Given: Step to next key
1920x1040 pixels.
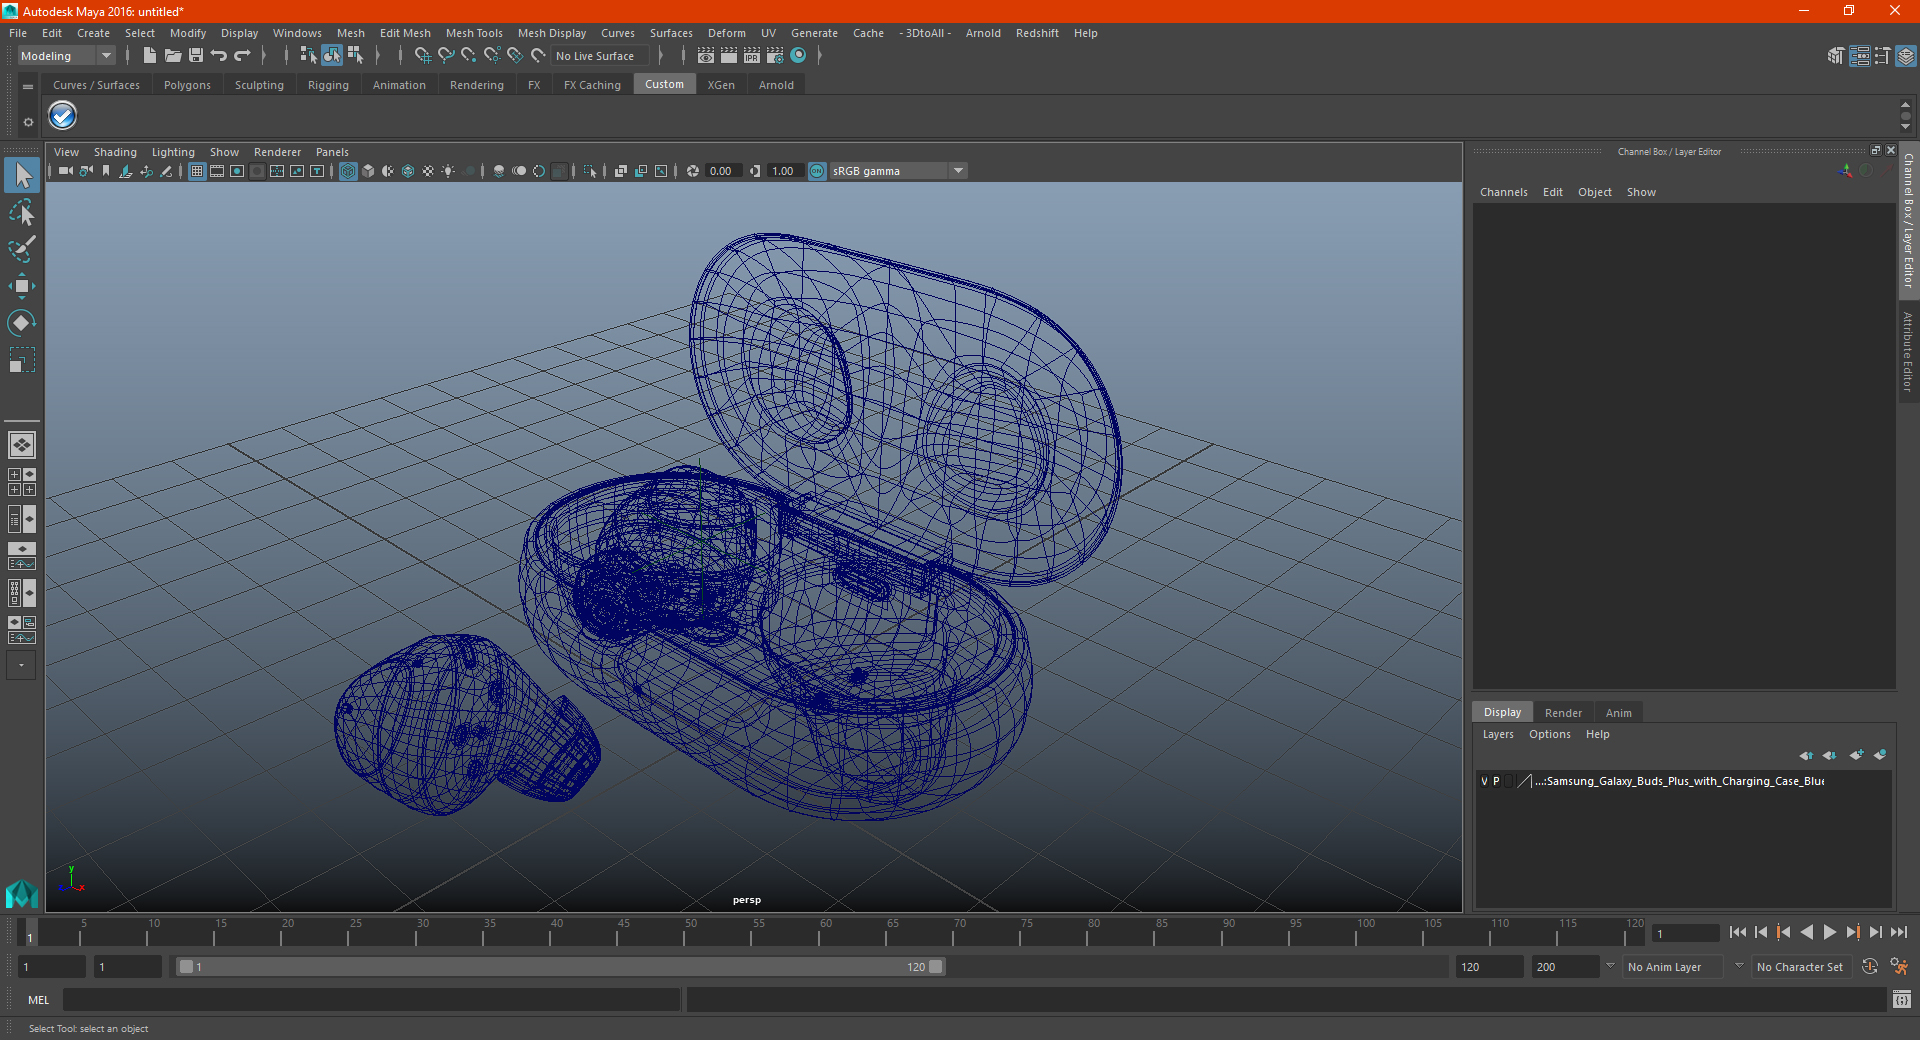Looking at the screenshot, I should (x=1852, y=932).
